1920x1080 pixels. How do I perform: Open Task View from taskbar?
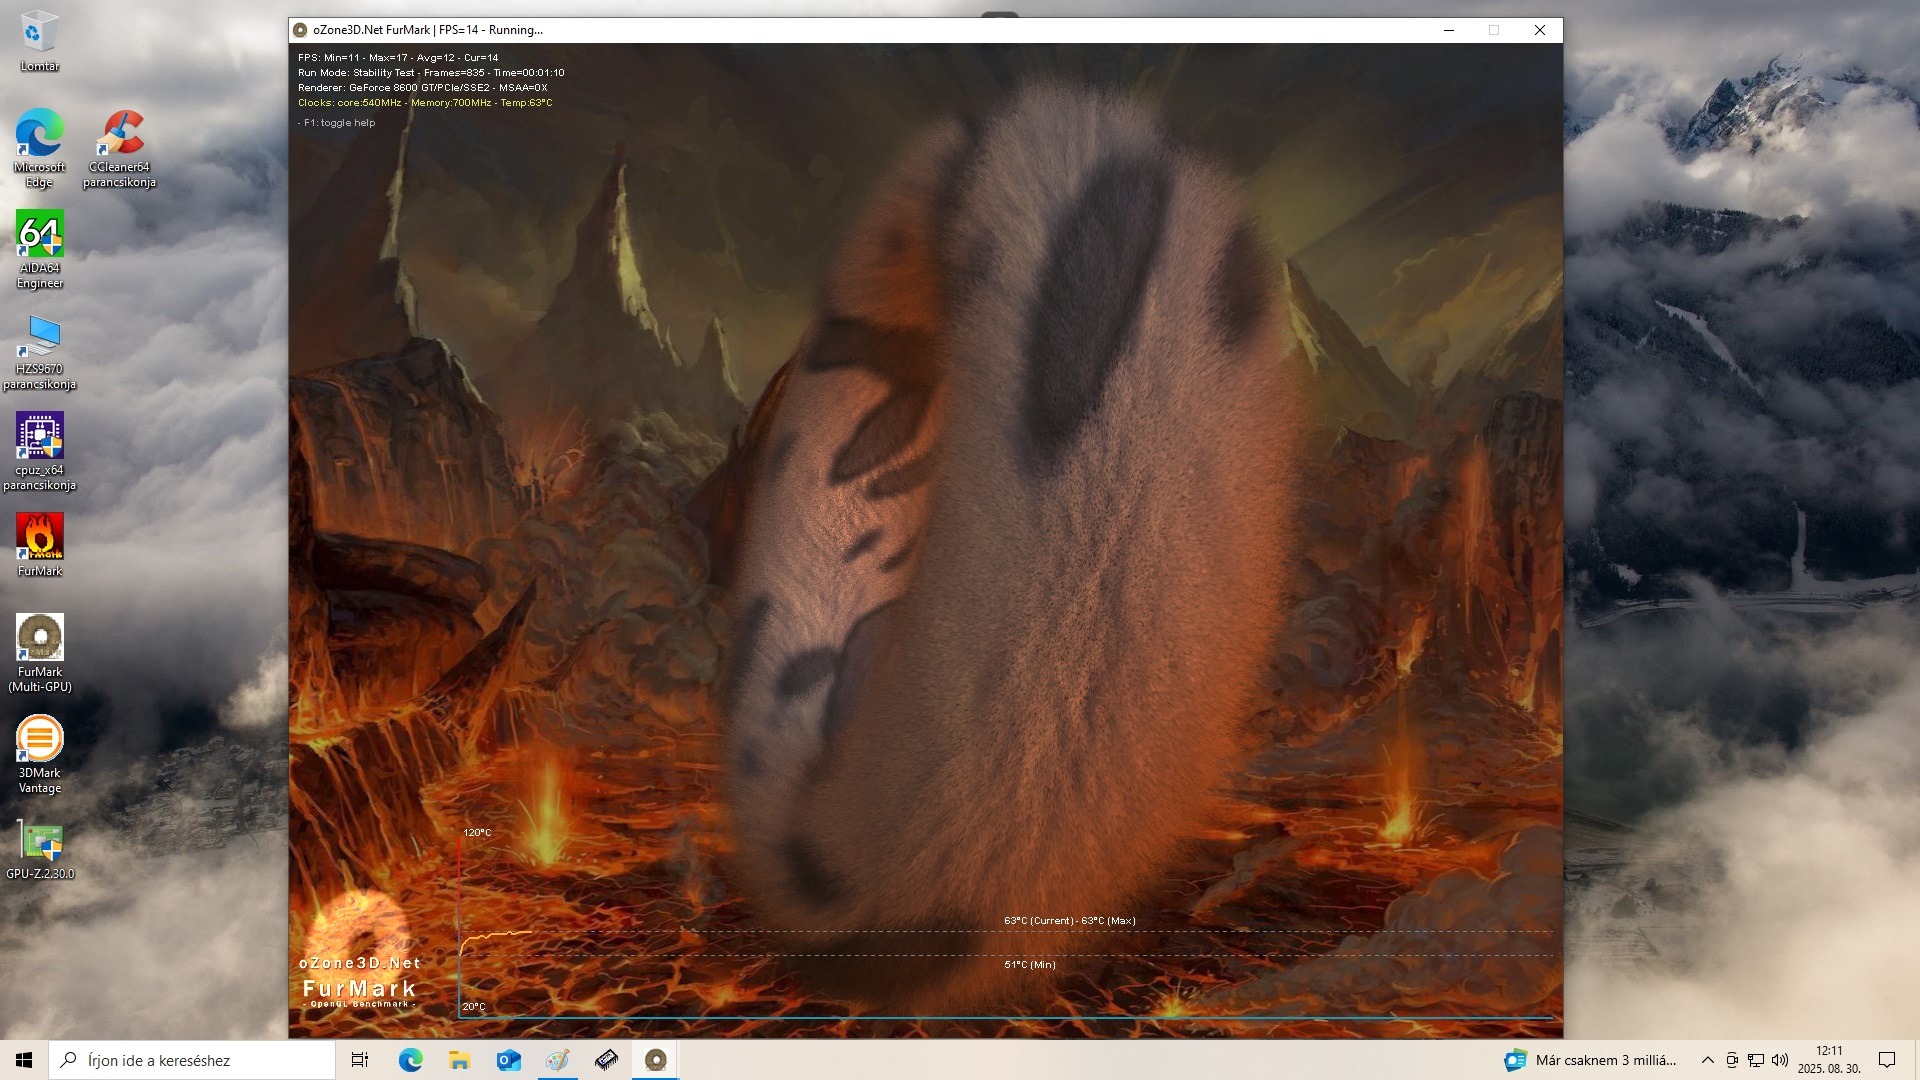point(360,1060)
